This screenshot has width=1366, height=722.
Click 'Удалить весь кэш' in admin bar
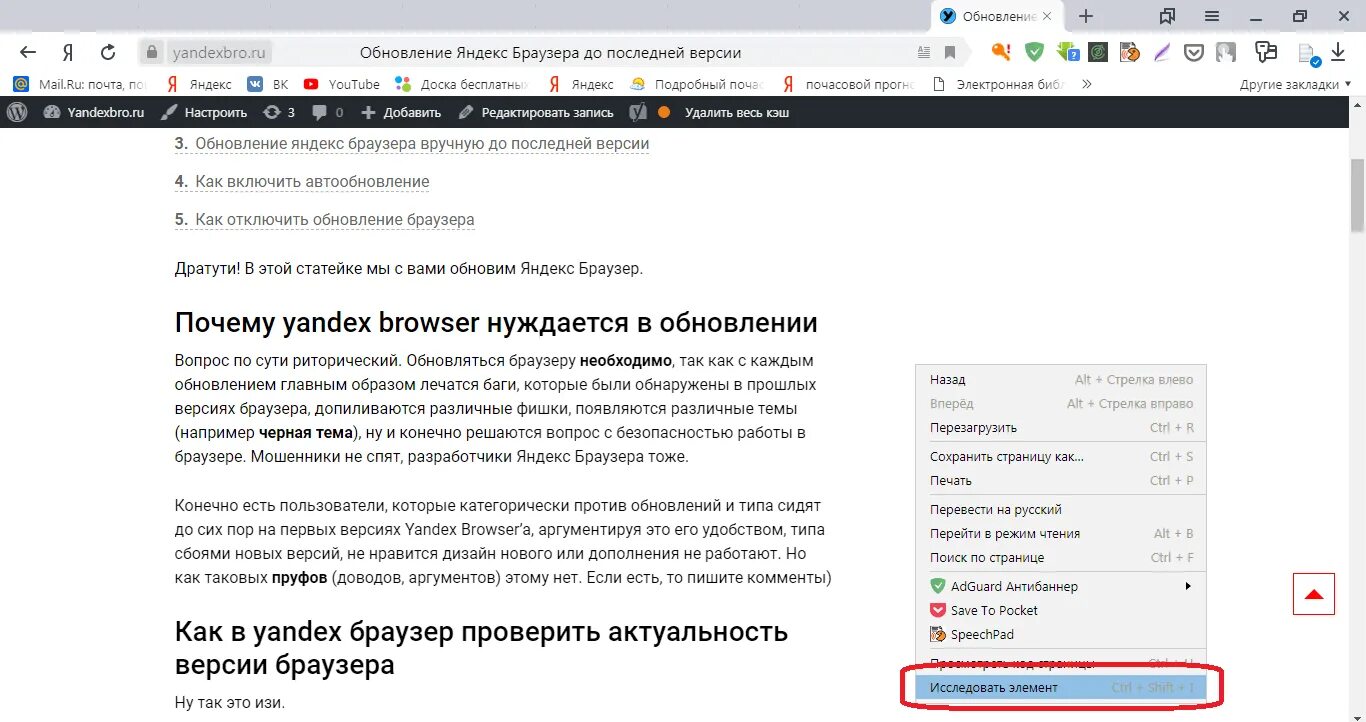tap(737, 112)
